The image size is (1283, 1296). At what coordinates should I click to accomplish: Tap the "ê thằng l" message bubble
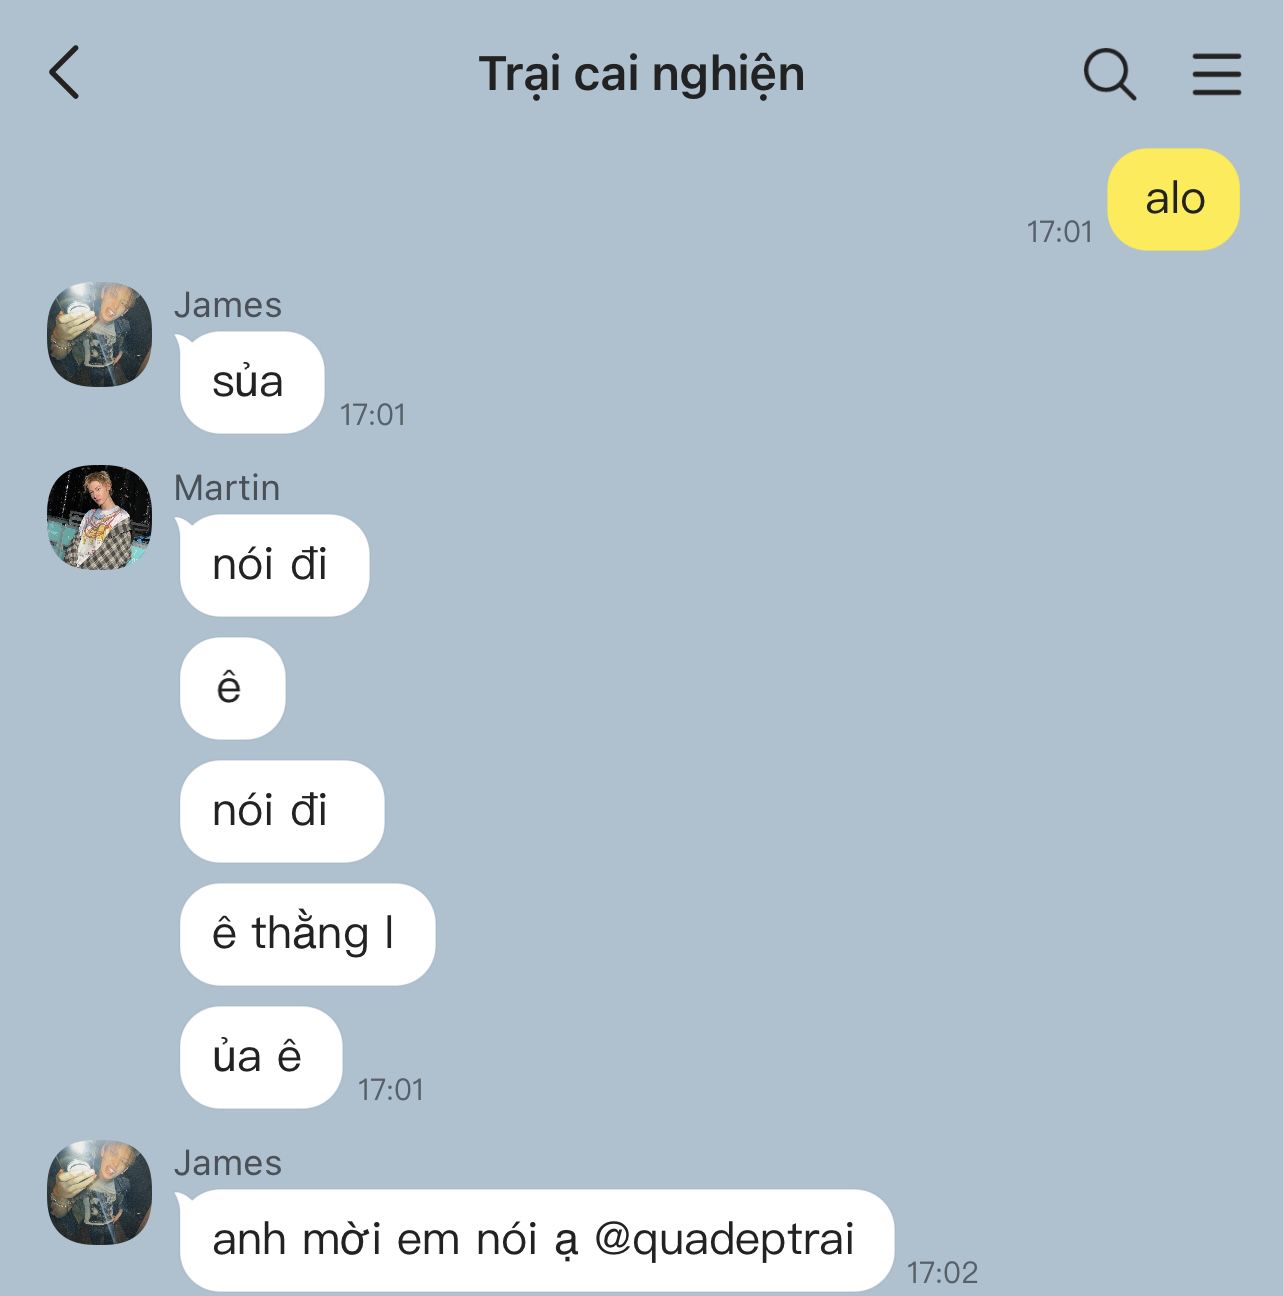pyautogui.click(x=307, y=934)
